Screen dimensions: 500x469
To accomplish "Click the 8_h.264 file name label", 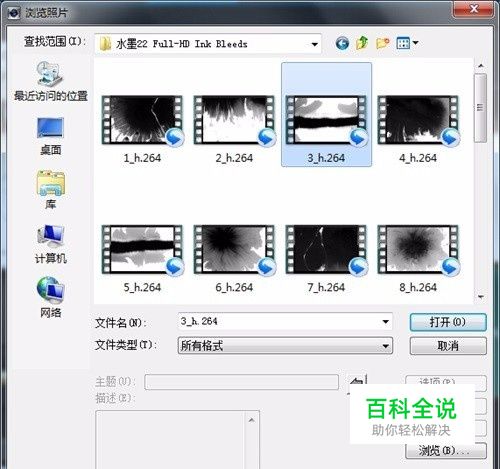I will pyautogui.click(x=418, y=287).
